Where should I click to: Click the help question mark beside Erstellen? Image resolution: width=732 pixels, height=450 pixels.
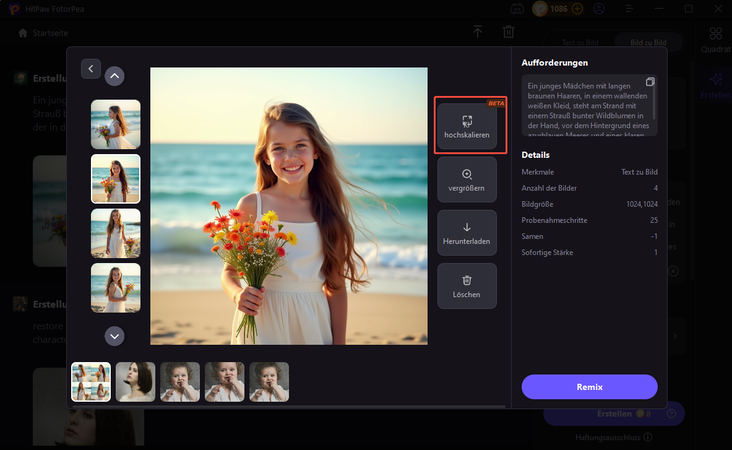[x=671, y=414]
